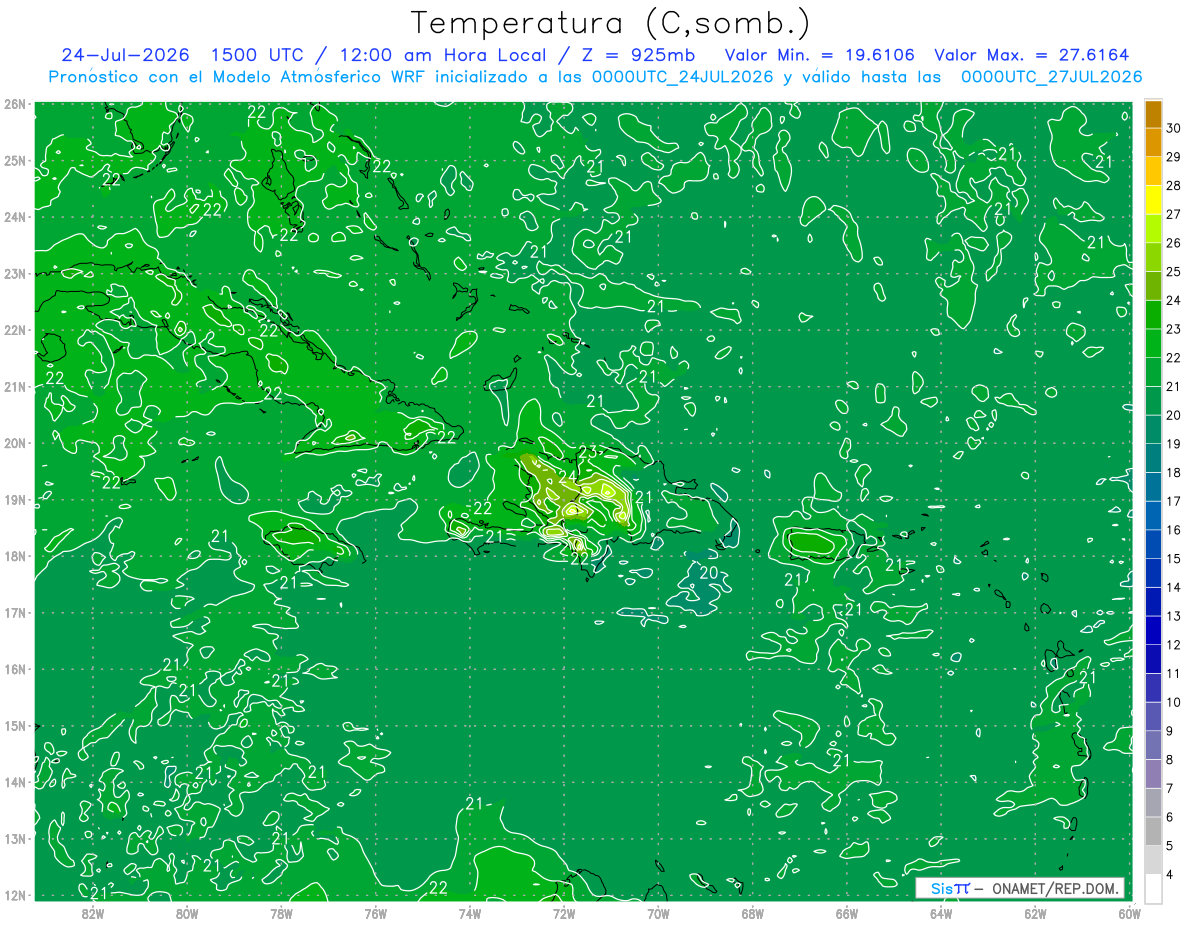Click the "12N" latitude label

click(x=14, y=895)
